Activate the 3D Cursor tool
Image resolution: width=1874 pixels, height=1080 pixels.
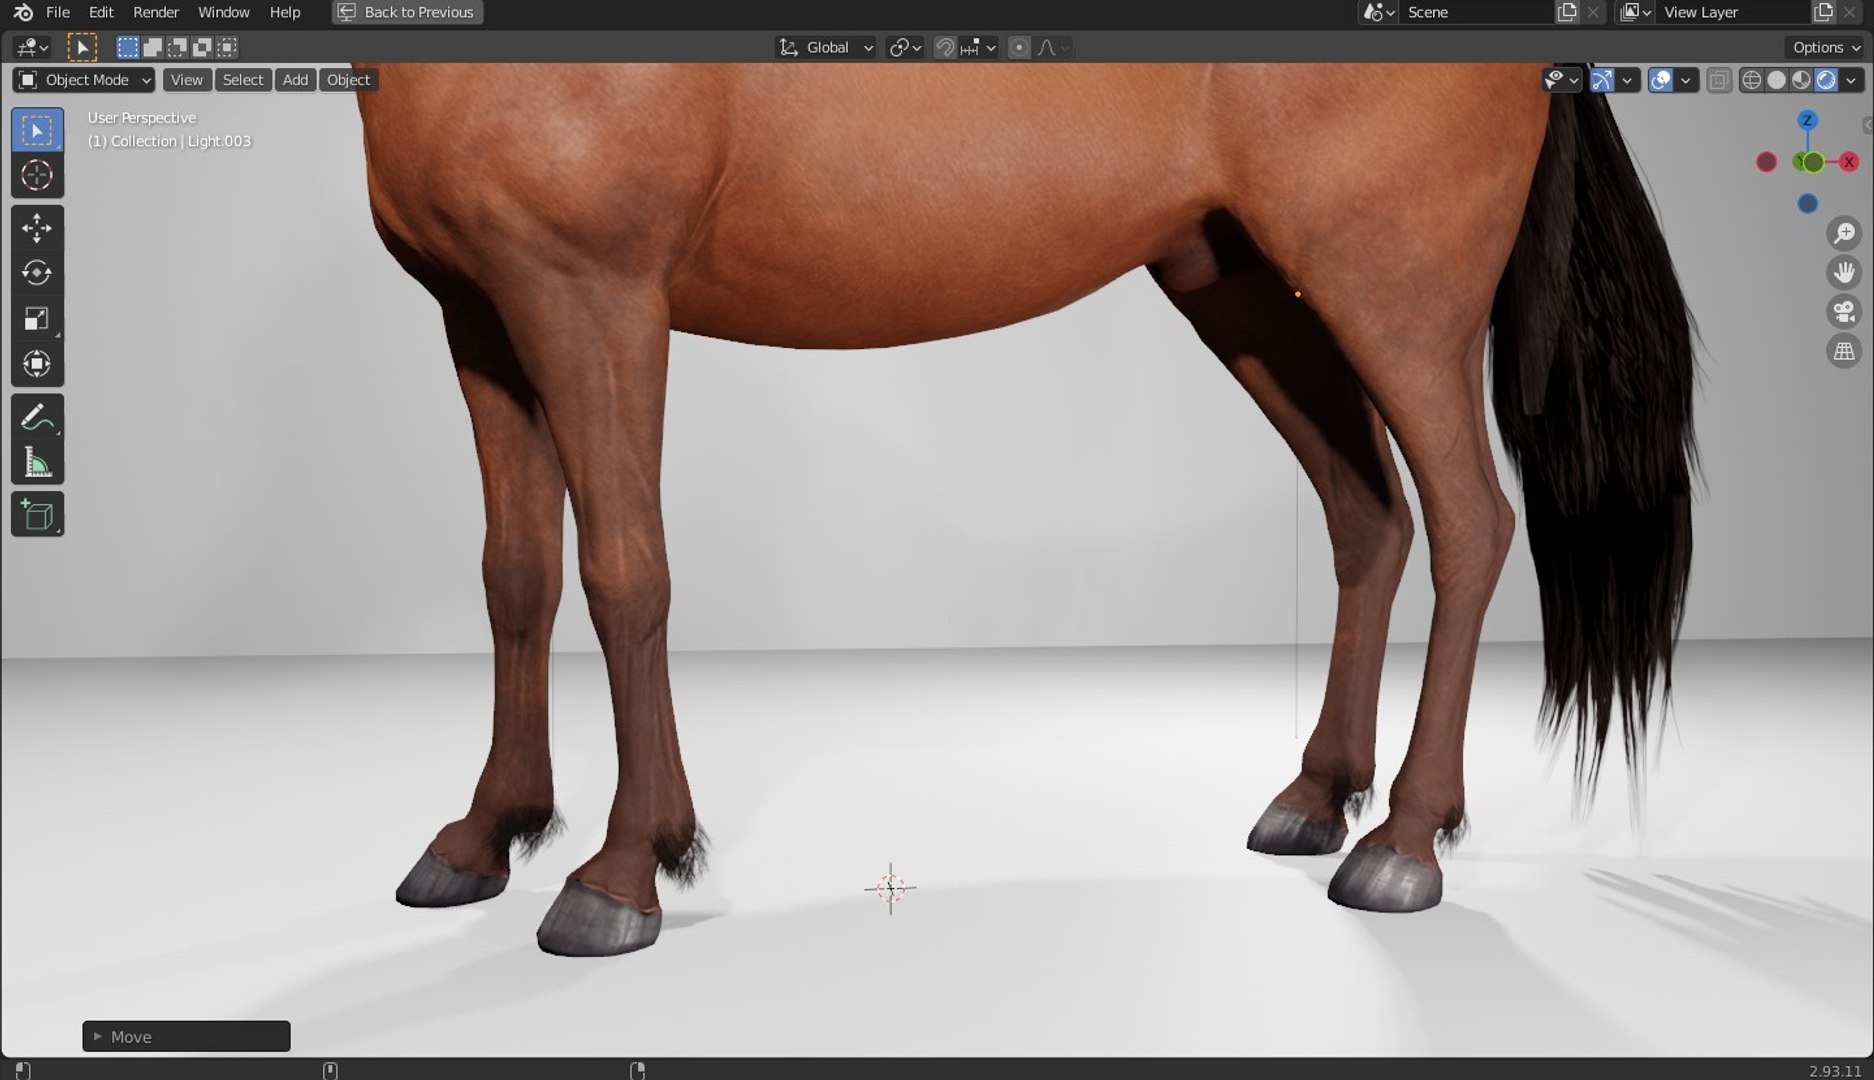click(x=37, y=175)
